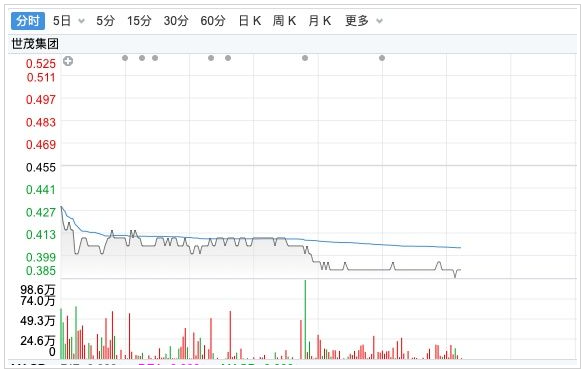The image size is (587, 375).
Task: Click the 世茂集团 stock name label
Action: tap(35, 44)
